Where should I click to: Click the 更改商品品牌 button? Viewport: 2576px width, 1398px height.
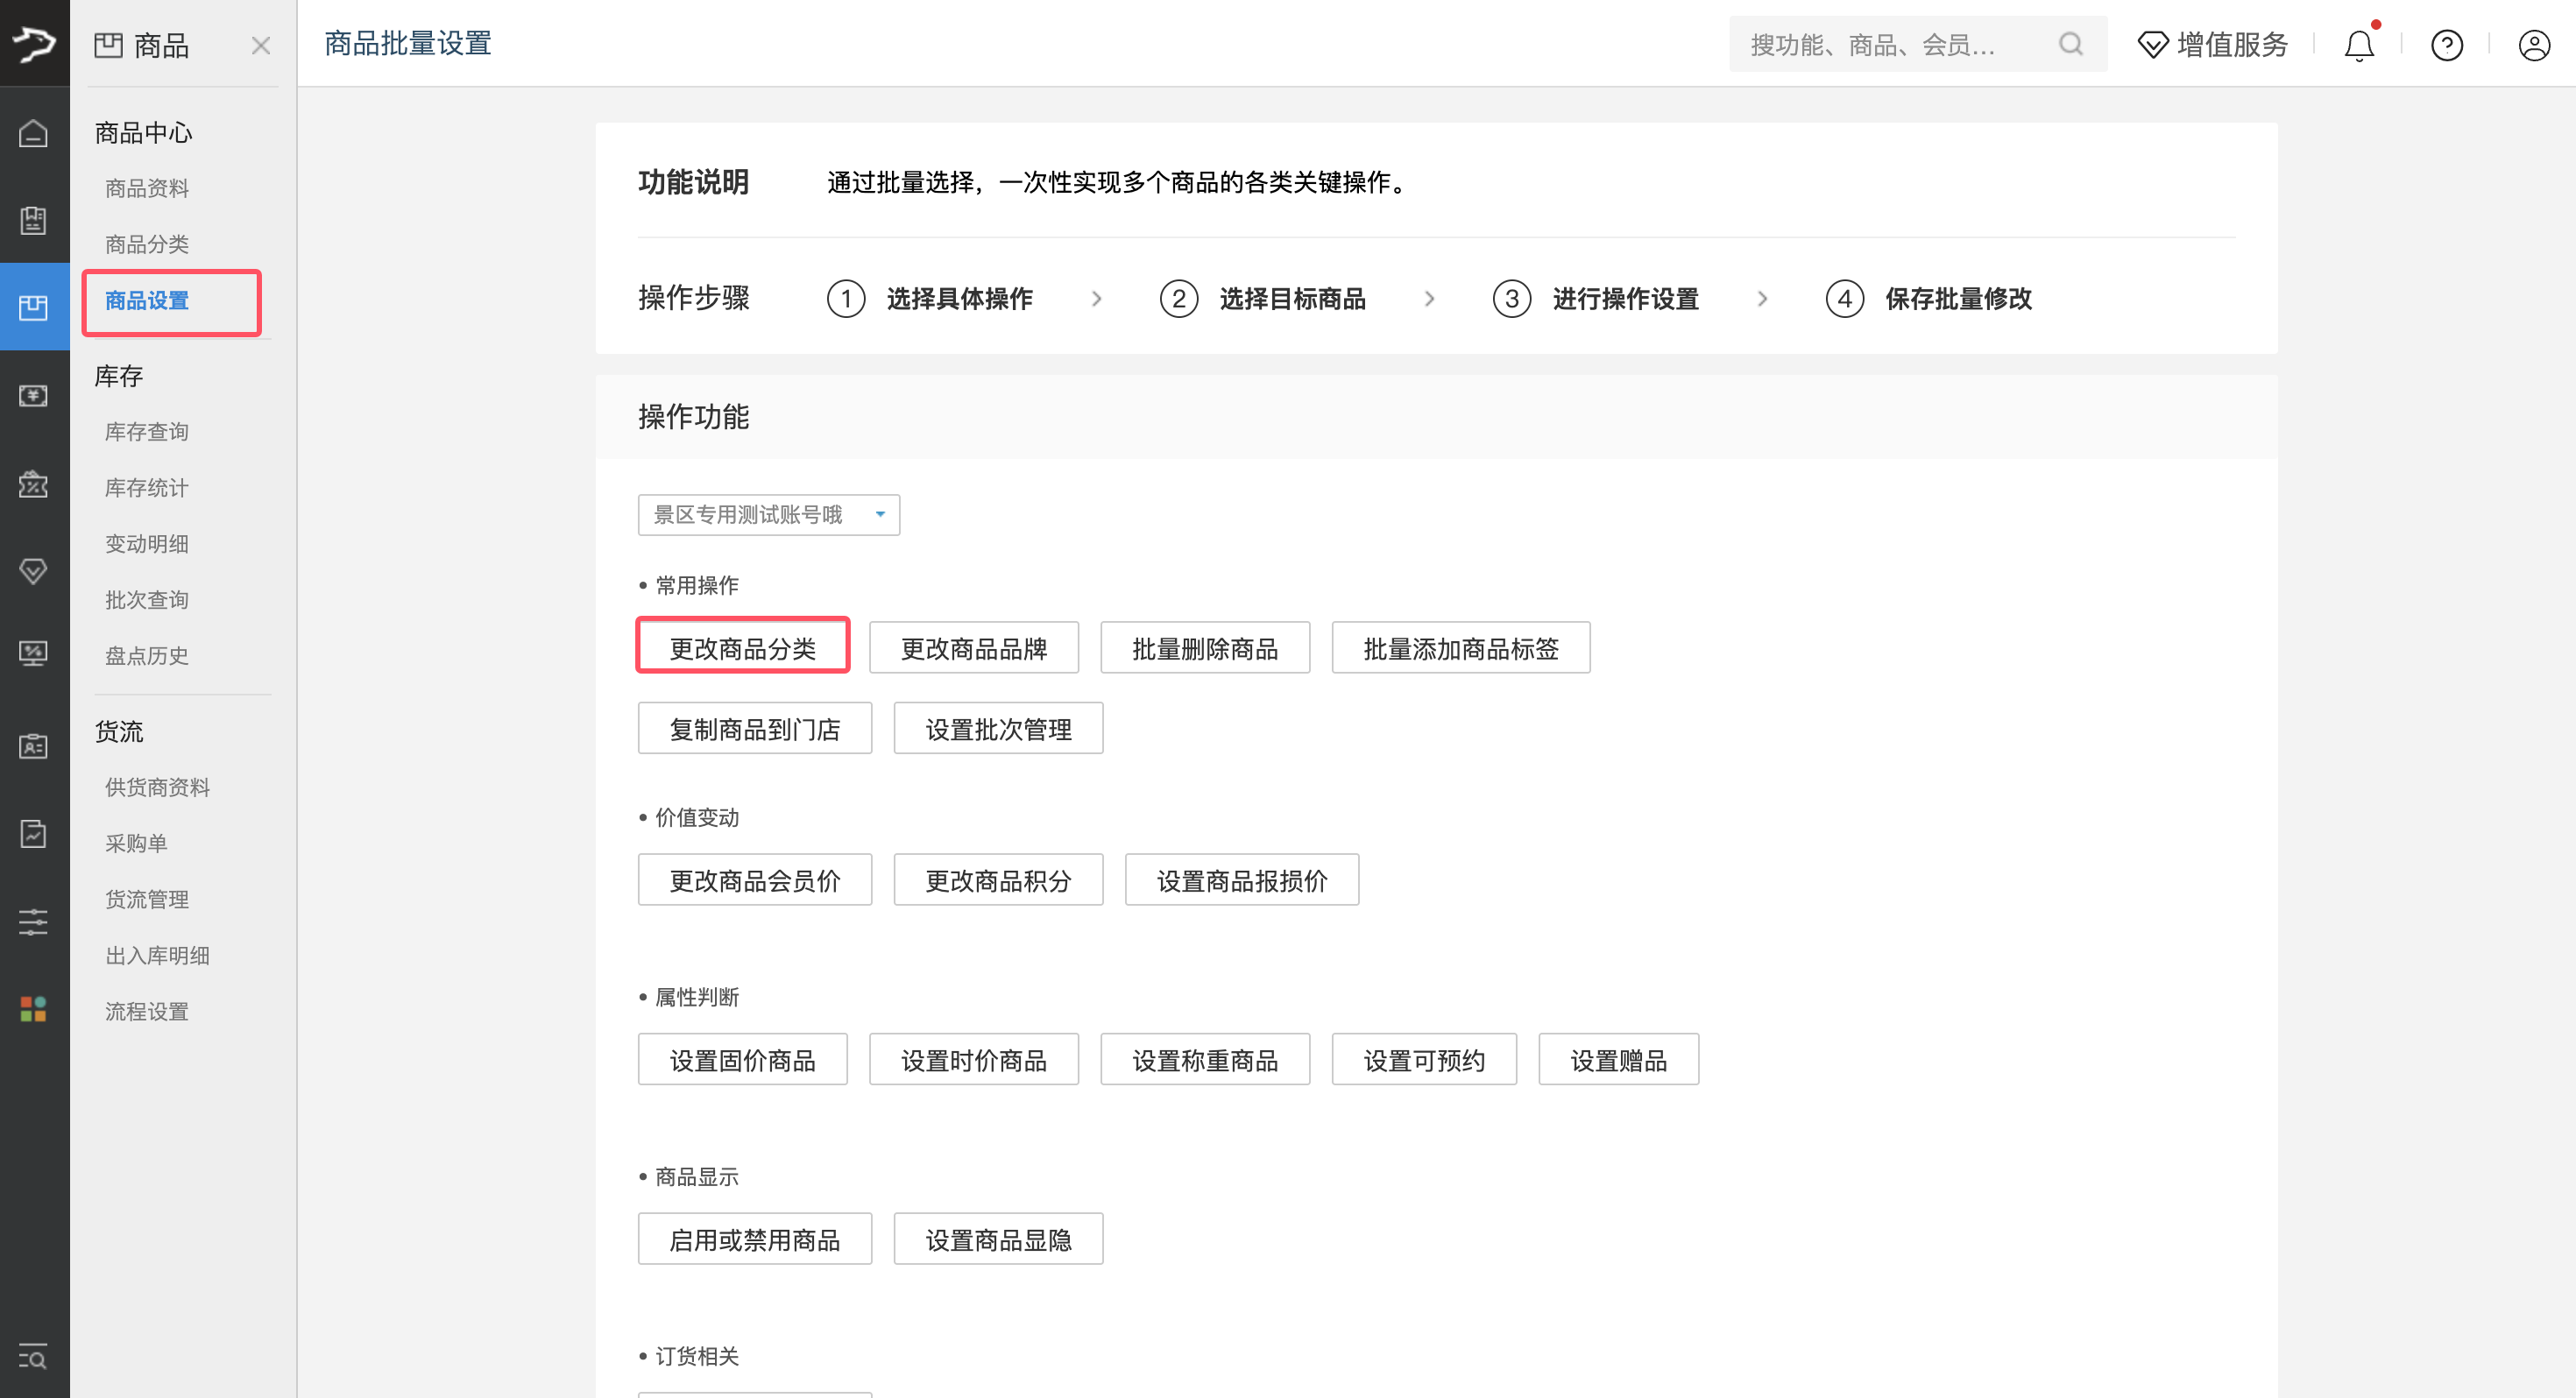[973, 648]
